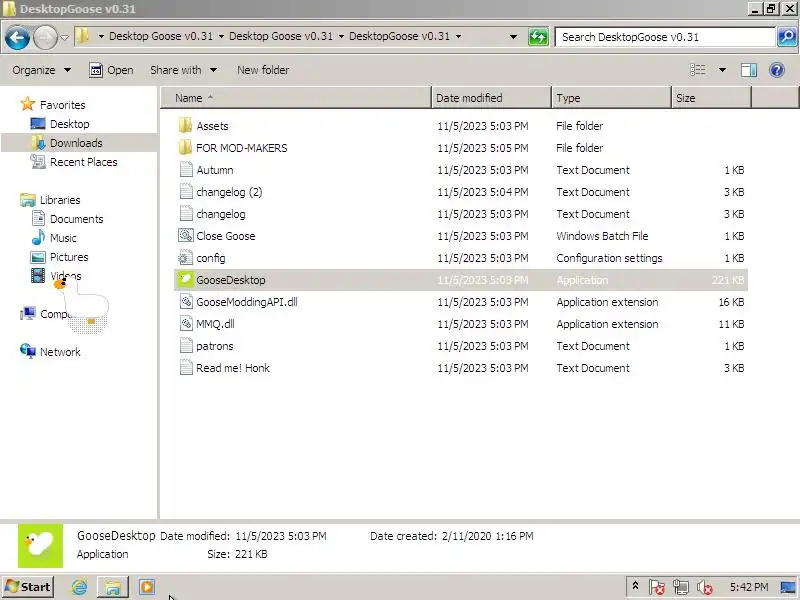The height and width of the screenshot is (600, 800).
Task: Open the Pictures library
Action: pyautogui.click(x=69, y=257)
